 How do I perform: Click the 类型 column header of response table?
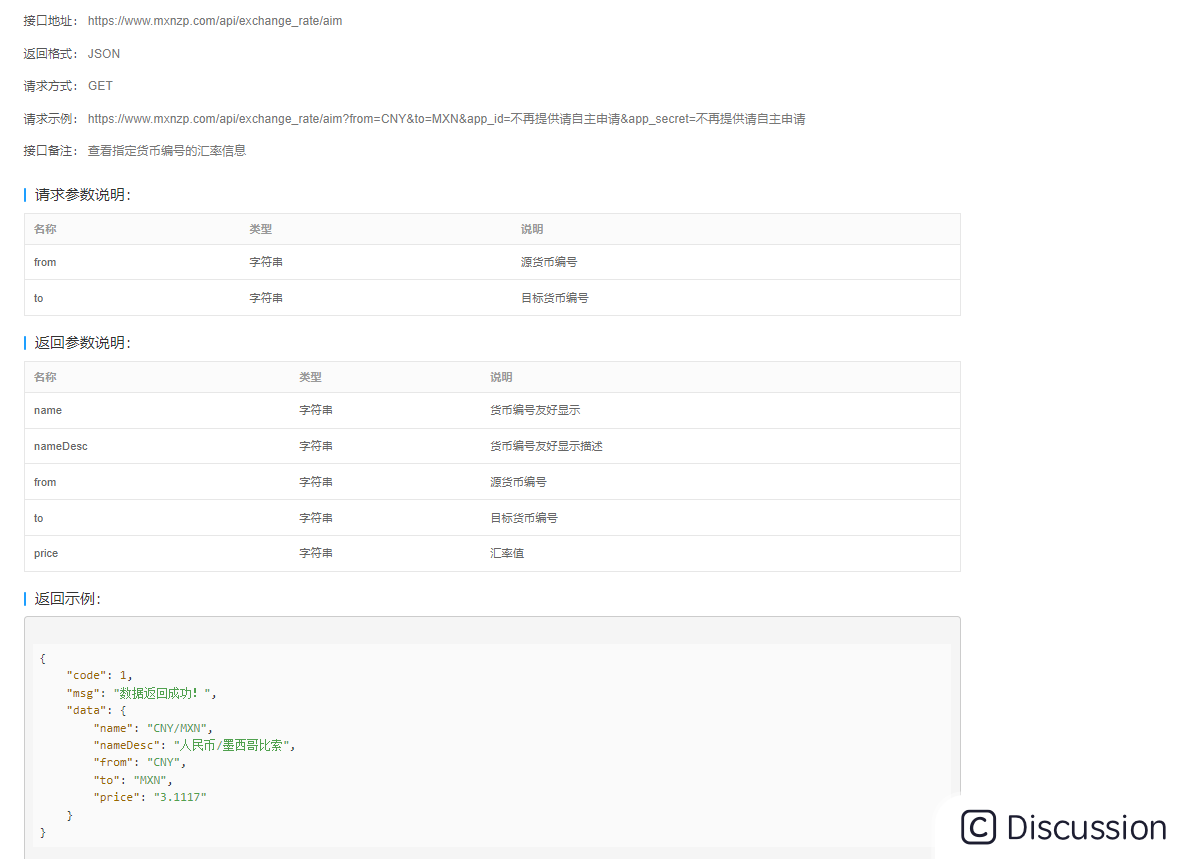pyautogui.click(x=311, y=377)
